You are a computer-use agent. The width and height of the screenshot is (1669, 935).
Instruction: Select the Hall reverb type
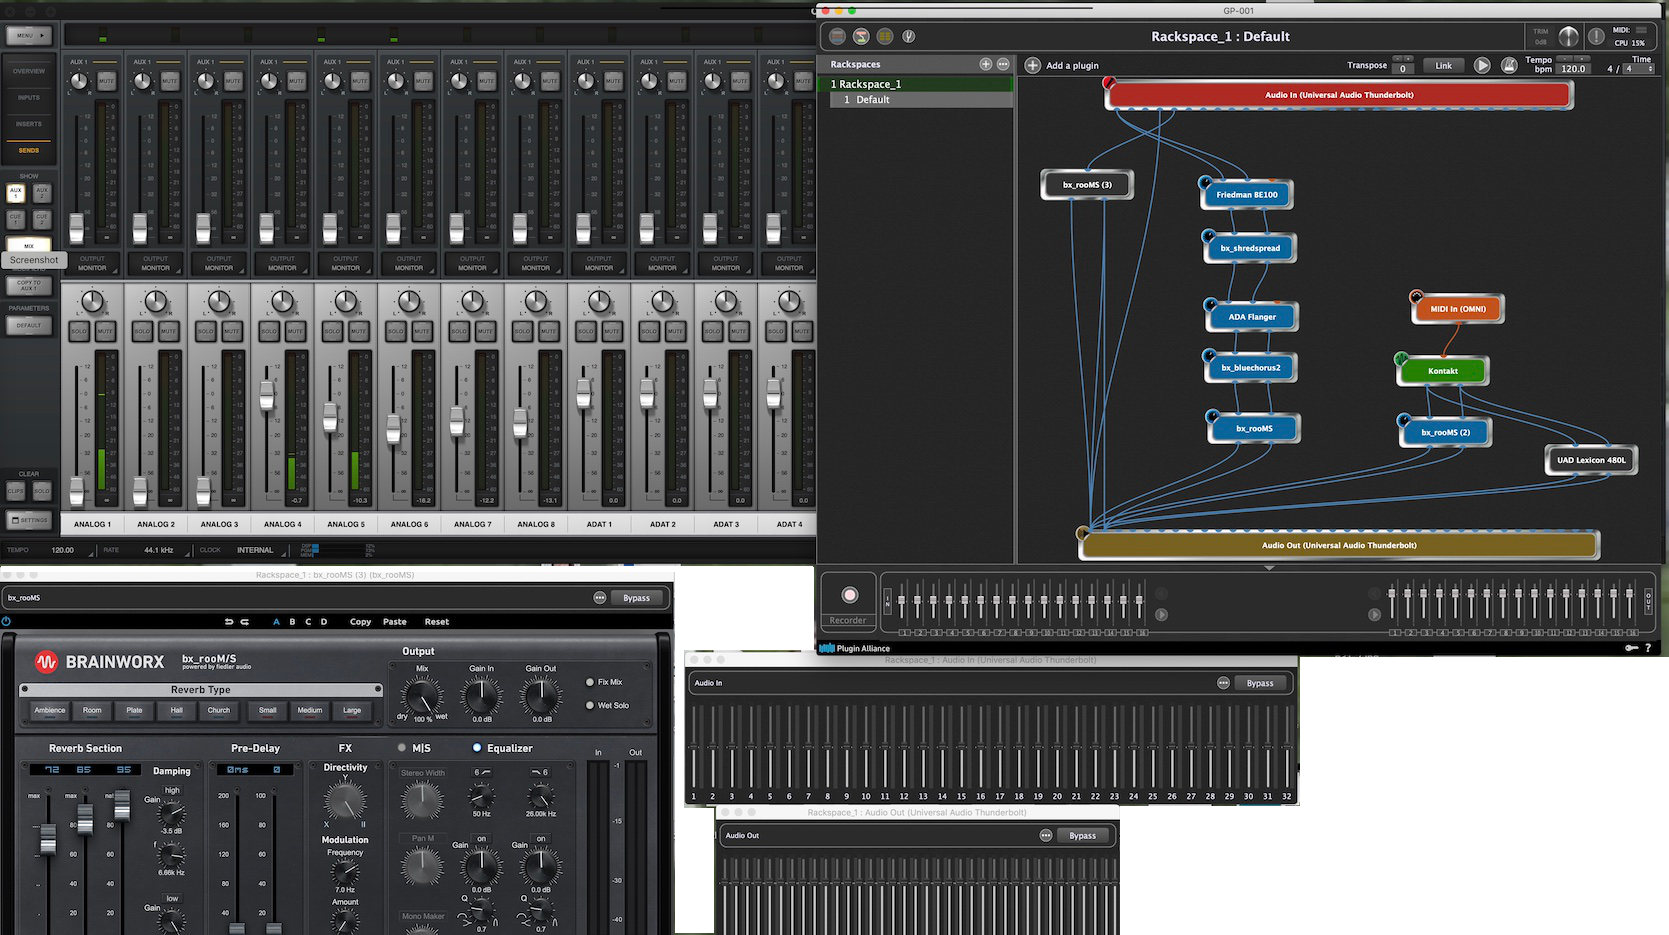click(177, 710)
